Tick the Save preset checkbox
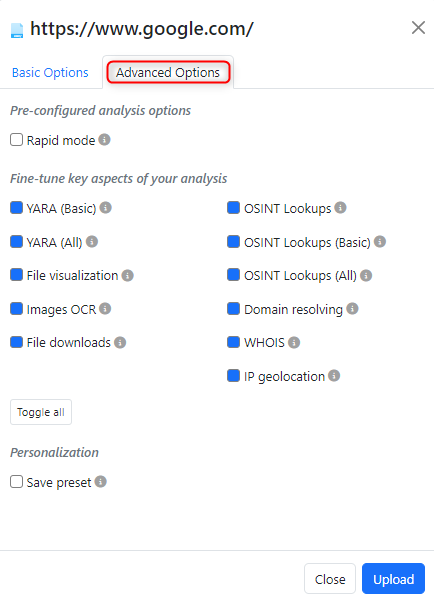The width and height of the screenshot is (434, 606). pos(16,482)
